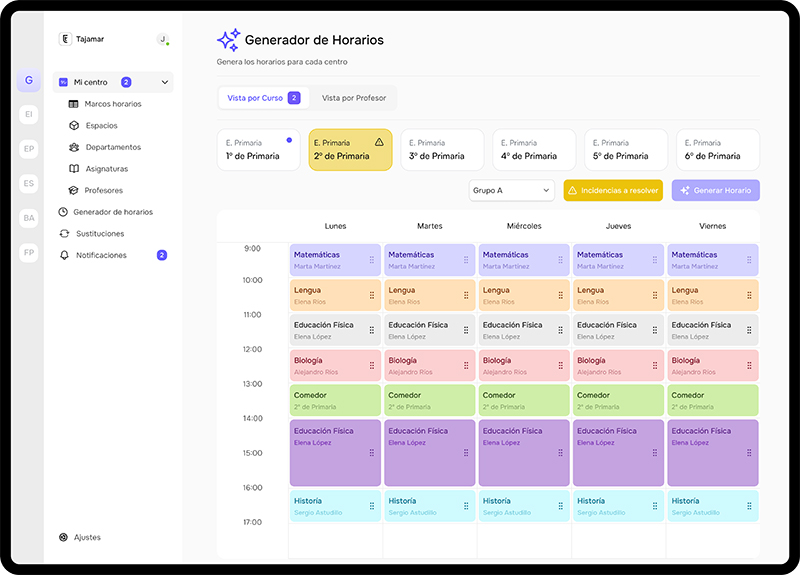Image resolution: width=800 pixels, height=575 pixels.
Task: Select the EP center in left rail
Action: 29,149
